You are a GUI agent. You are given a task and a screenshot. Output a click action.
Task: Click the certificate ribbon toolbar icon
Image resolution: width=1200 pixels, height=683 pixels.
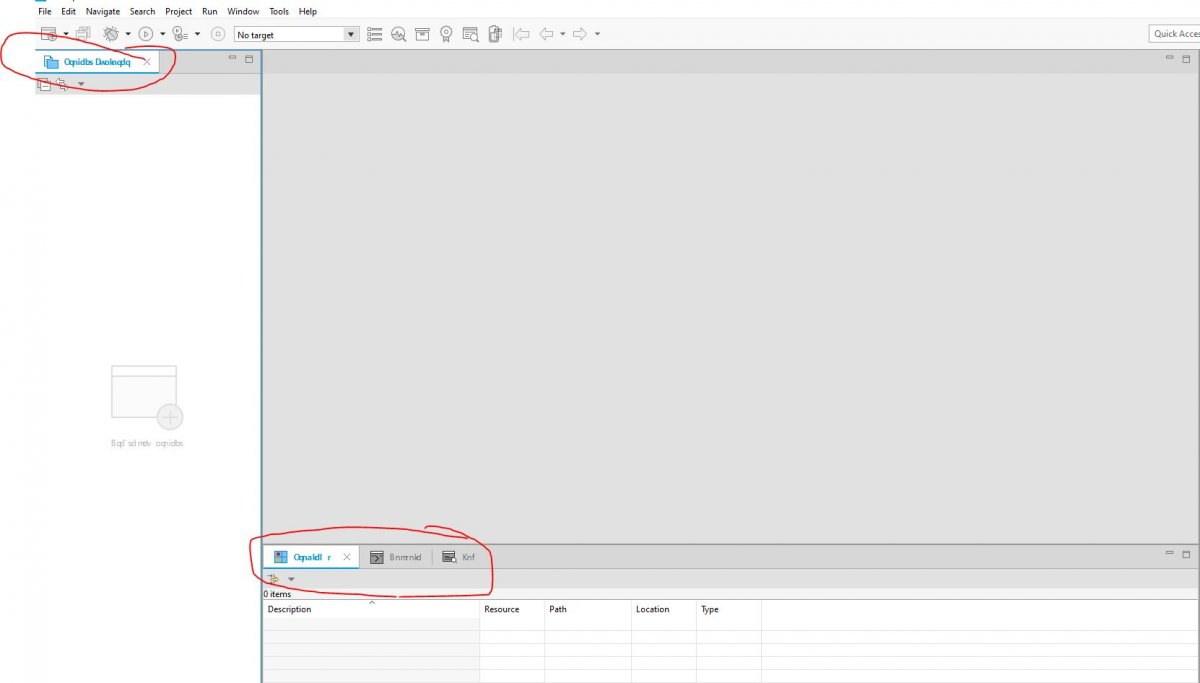pos(446,34)
